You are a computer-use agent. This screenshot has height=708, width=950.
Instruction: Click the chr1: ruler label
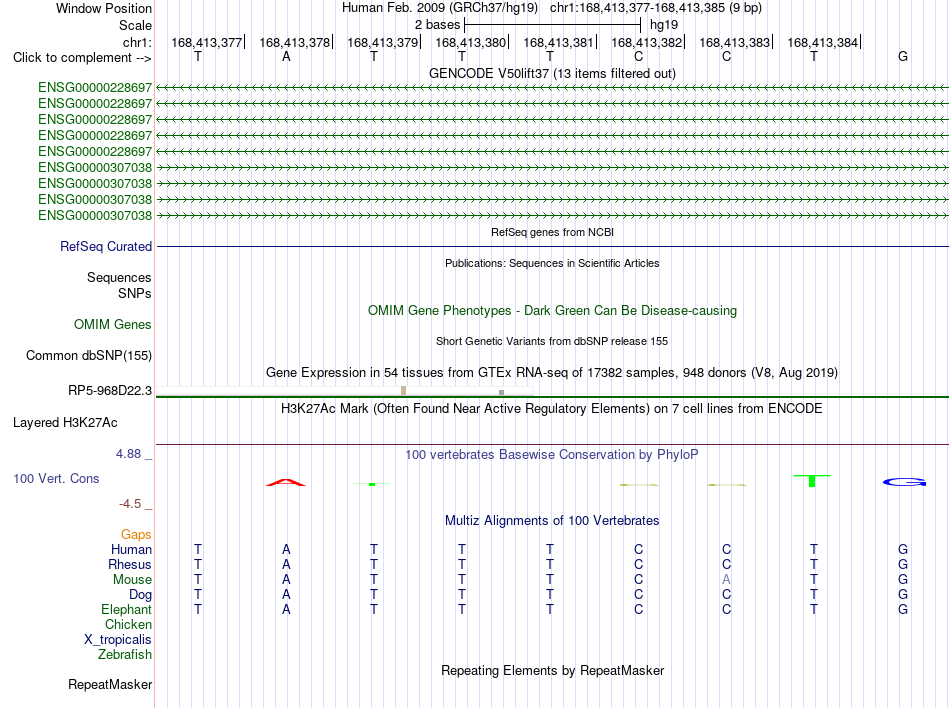pos(138,42)
